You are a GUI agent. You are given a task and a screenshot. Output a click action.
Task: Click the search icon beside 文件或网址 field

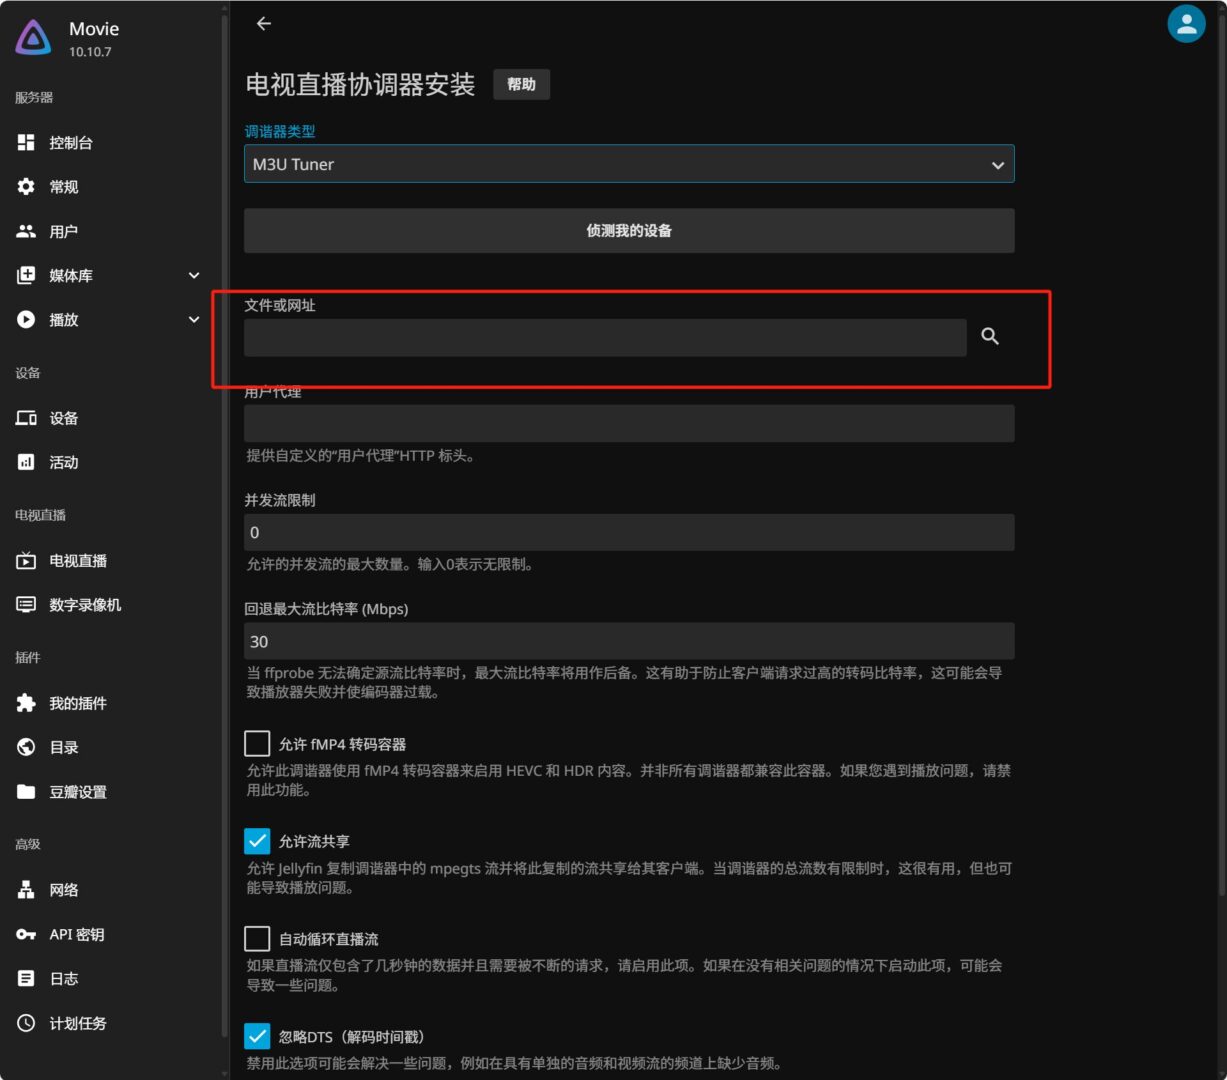pos(990,337)
